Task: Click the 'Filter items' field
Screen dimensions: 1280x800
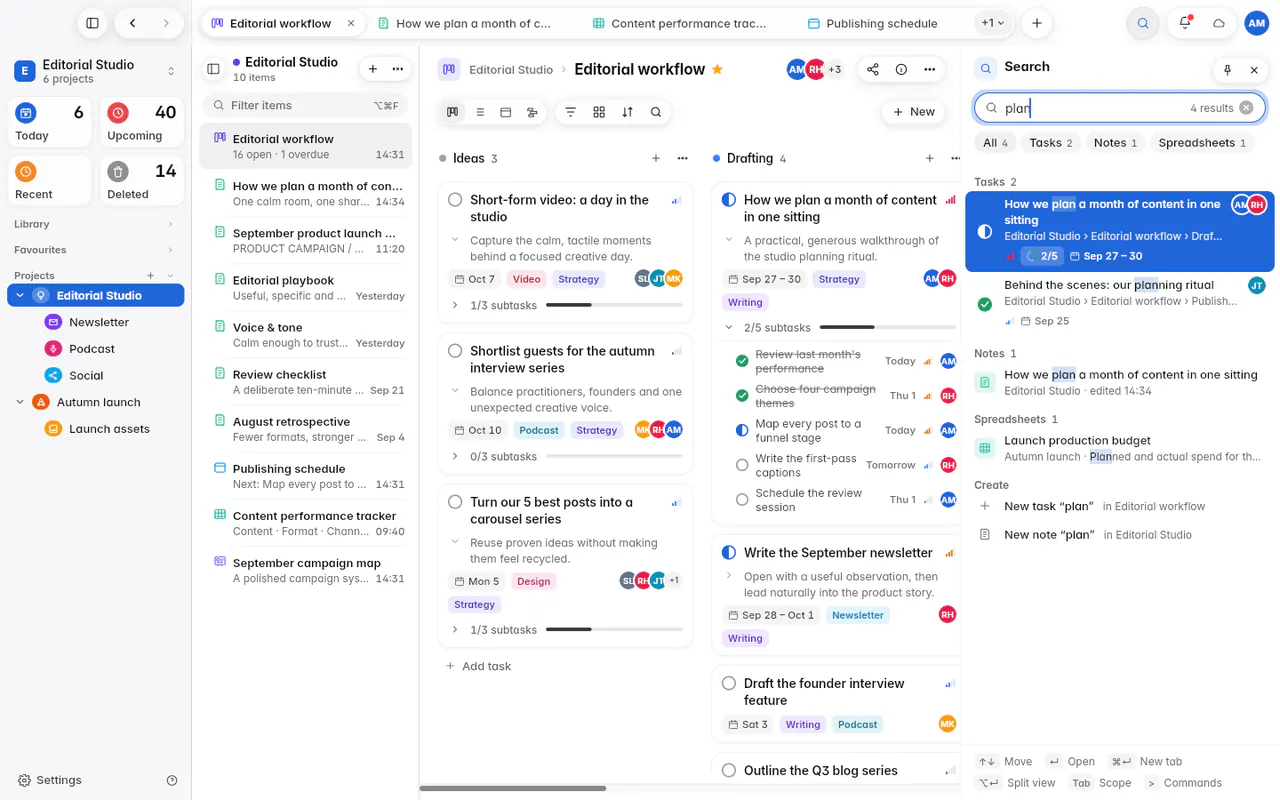Action: [305, 105]
